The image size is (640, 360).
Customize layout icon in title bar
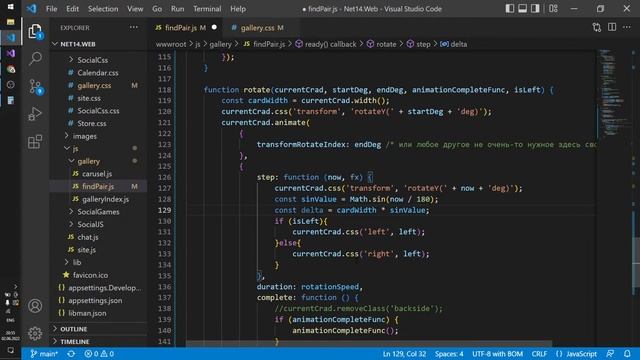[553, 9]
